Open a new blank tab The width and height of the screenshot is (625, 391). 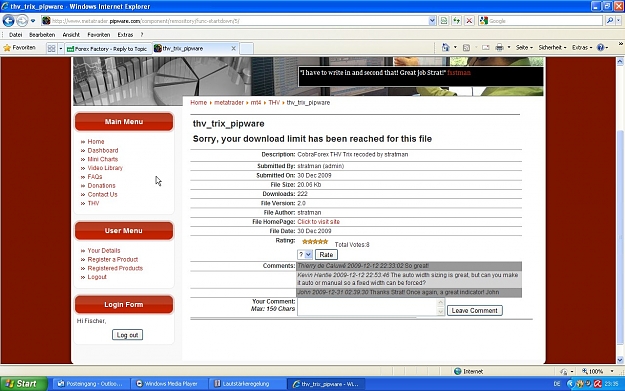tap(246, 48)
